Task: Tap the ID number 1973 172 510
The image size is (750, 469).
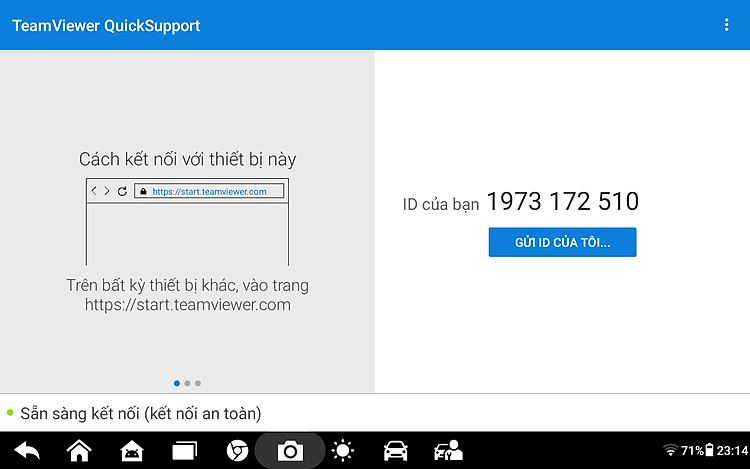Action: pos(562,201)
